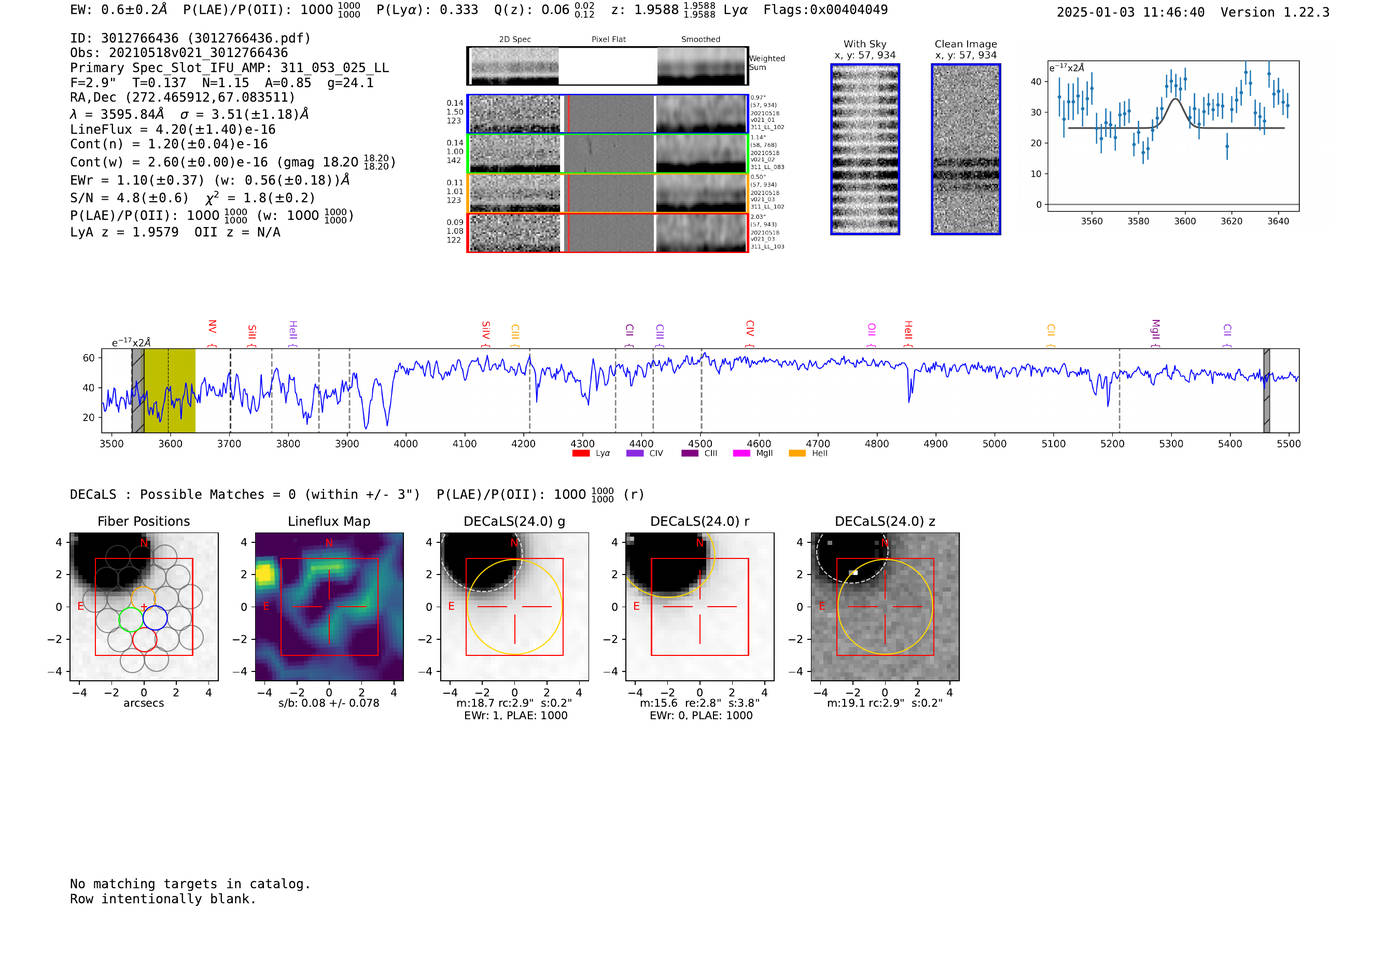1400x953 pixels.
Task: Select the Row intentionally blank text
Action: click(163, 899)
